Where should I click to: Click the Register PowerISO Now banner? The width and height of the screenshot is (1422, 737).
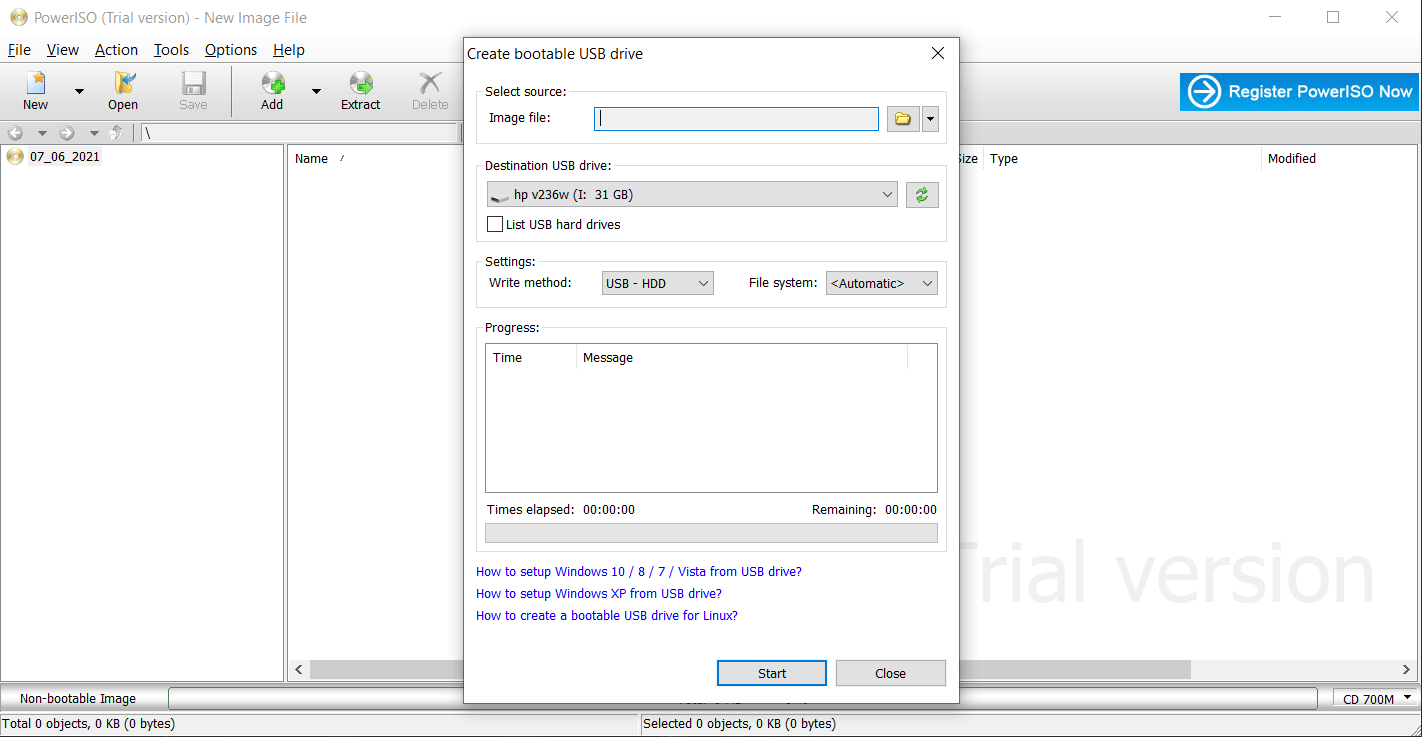[x=1299, y=92]
